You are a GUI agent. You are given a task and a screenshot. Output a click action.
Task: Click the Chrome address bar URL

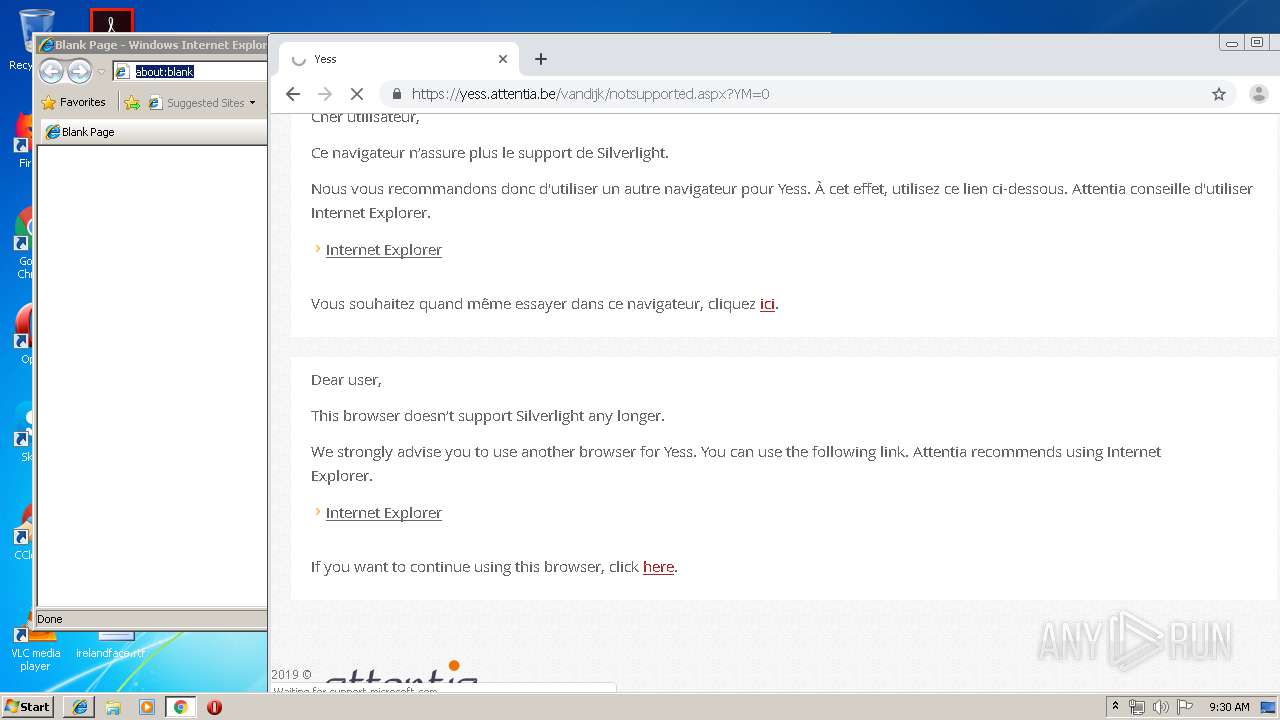click(x=590, y=94)
